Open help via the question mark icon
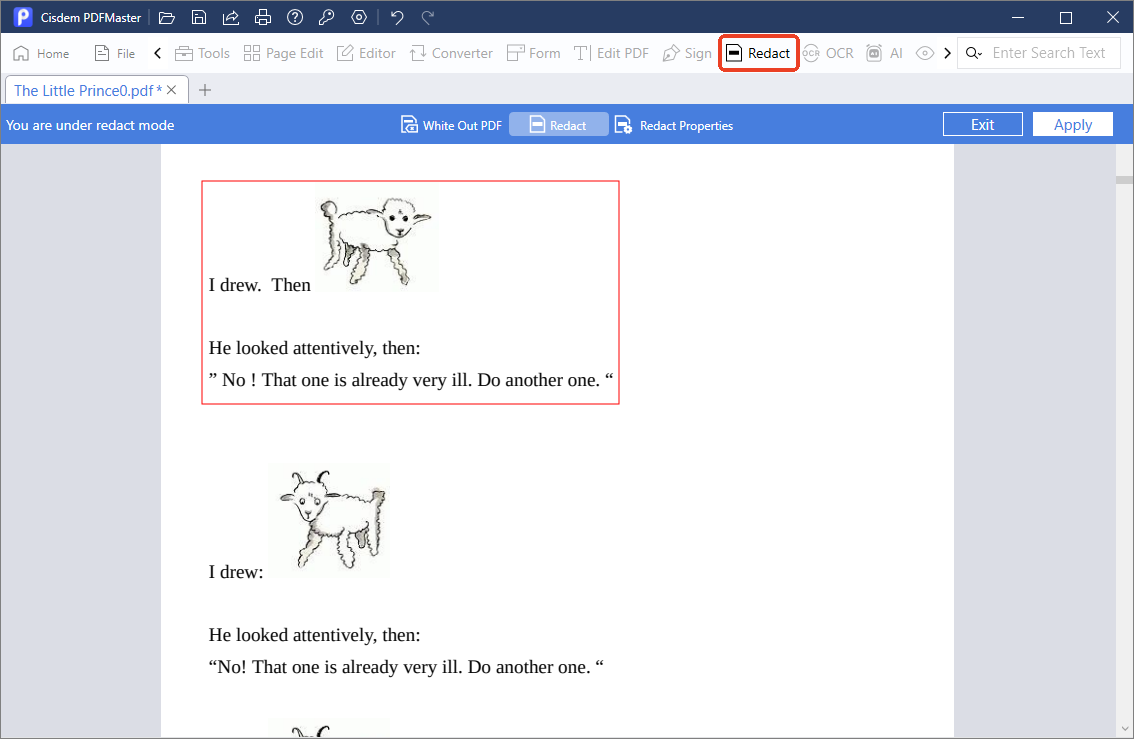 point(294,17)
